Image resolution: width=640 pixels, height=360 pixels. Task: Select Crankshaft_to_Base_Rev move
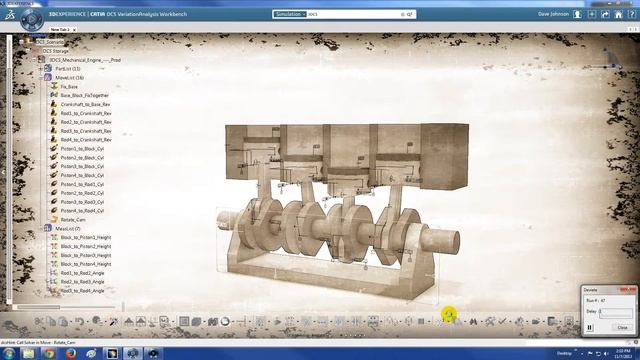(x=85, y=104)
